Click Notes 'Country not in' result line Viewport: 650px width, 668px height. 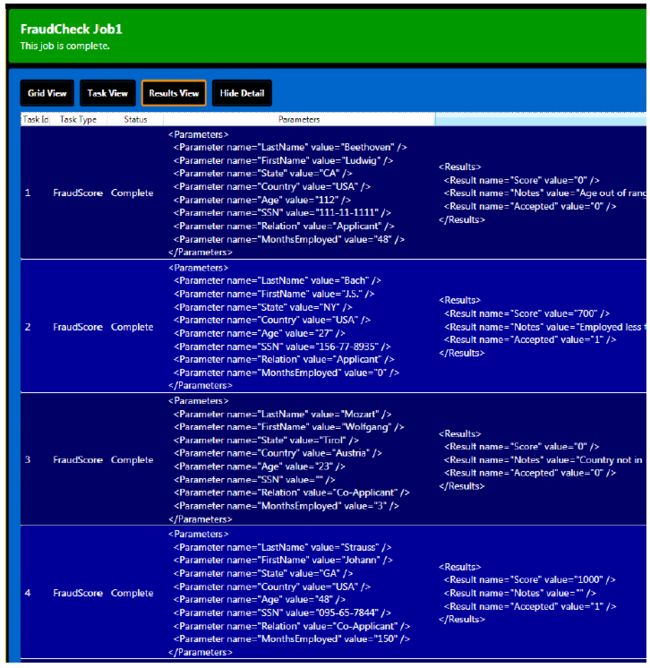544,460
